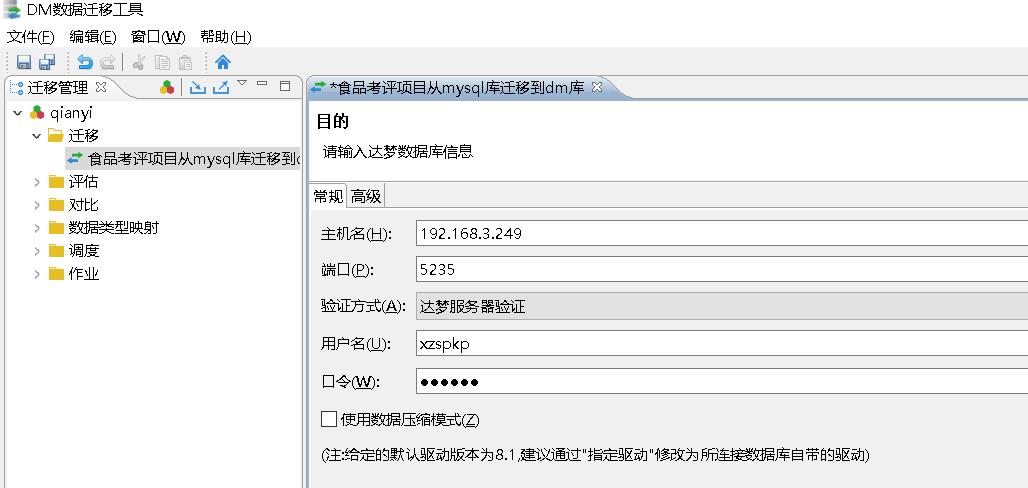
Task: Click the 主机名(H) label
Action: coord(355,234)
